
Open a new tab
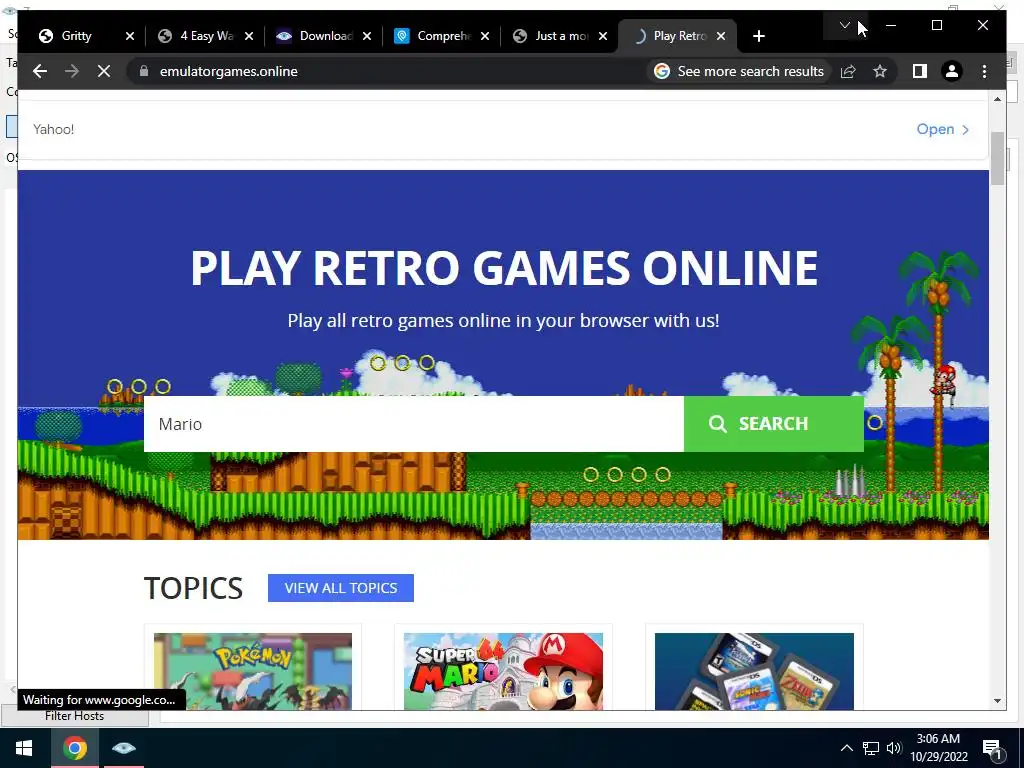pyautogui.click(x=758, y=36)
